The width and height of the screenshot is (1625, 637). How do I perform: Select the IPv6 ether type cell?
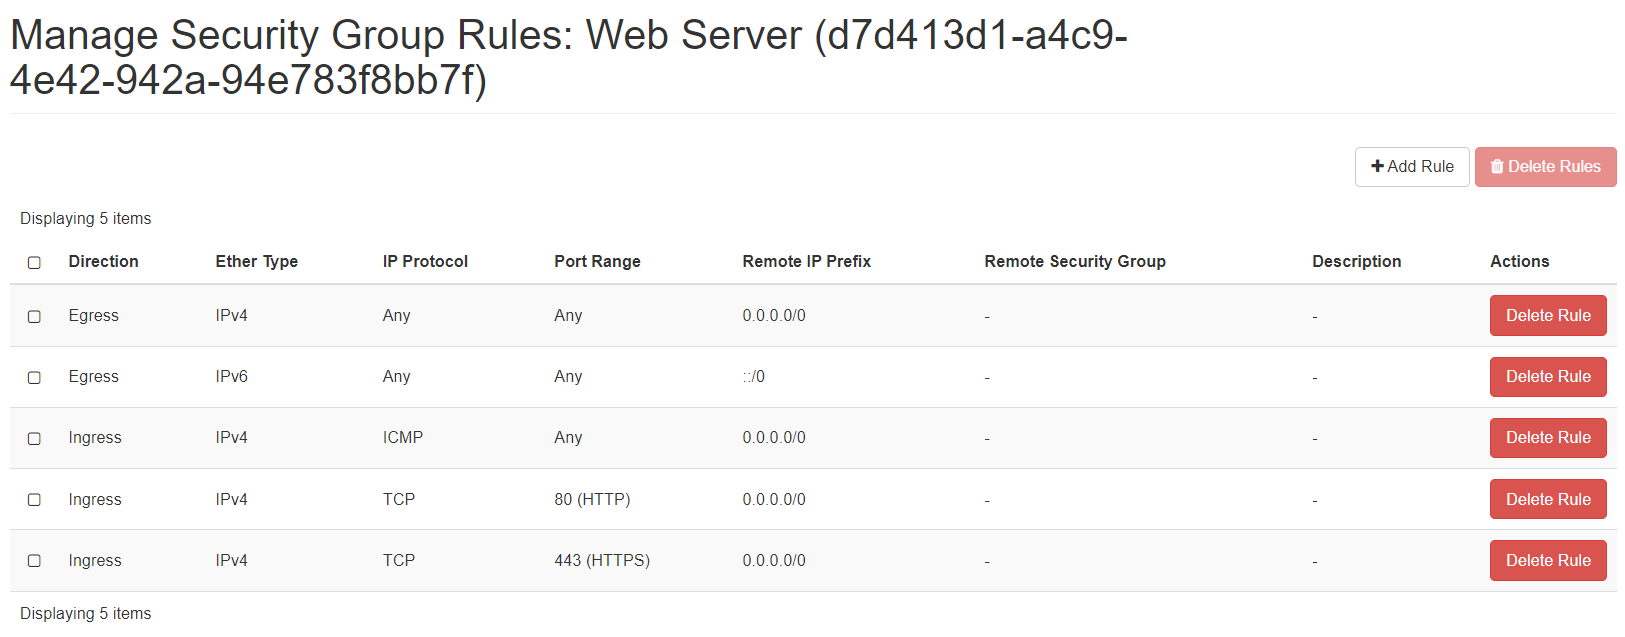coord(231,376)
